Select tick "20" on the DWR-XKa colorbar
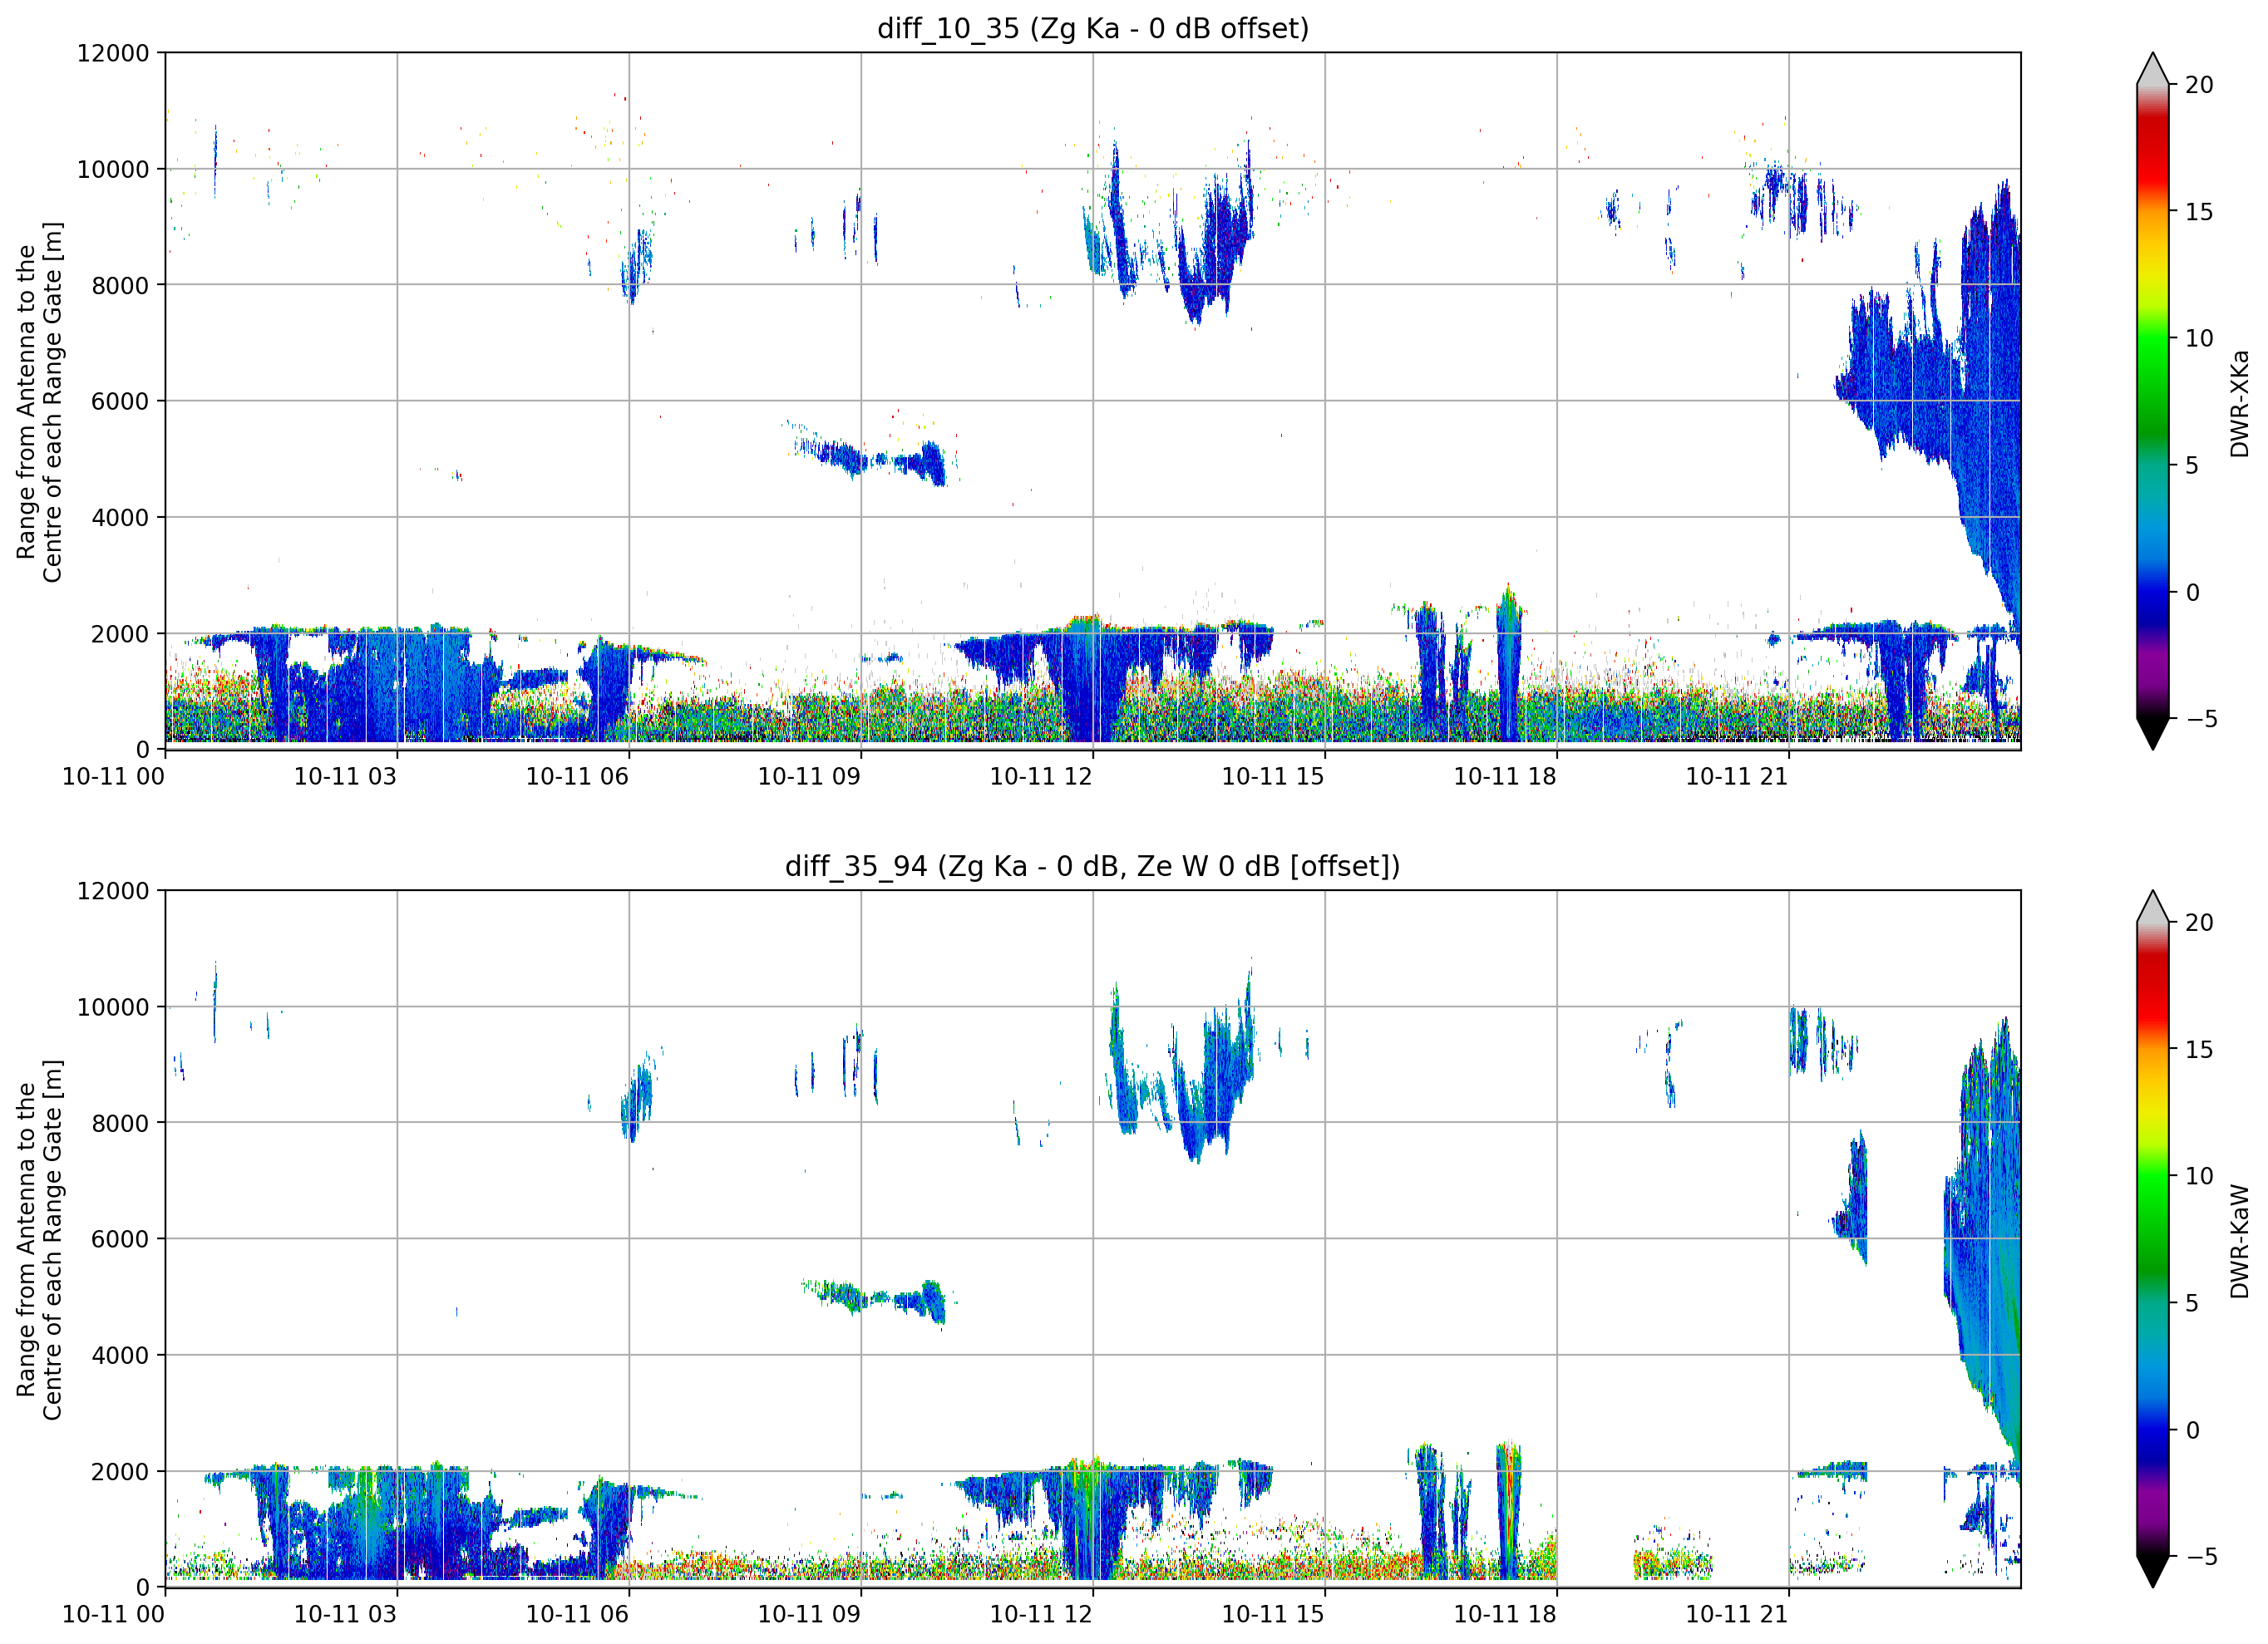Viewport: 2268px width, 1644px height. tap(2199, 85)
